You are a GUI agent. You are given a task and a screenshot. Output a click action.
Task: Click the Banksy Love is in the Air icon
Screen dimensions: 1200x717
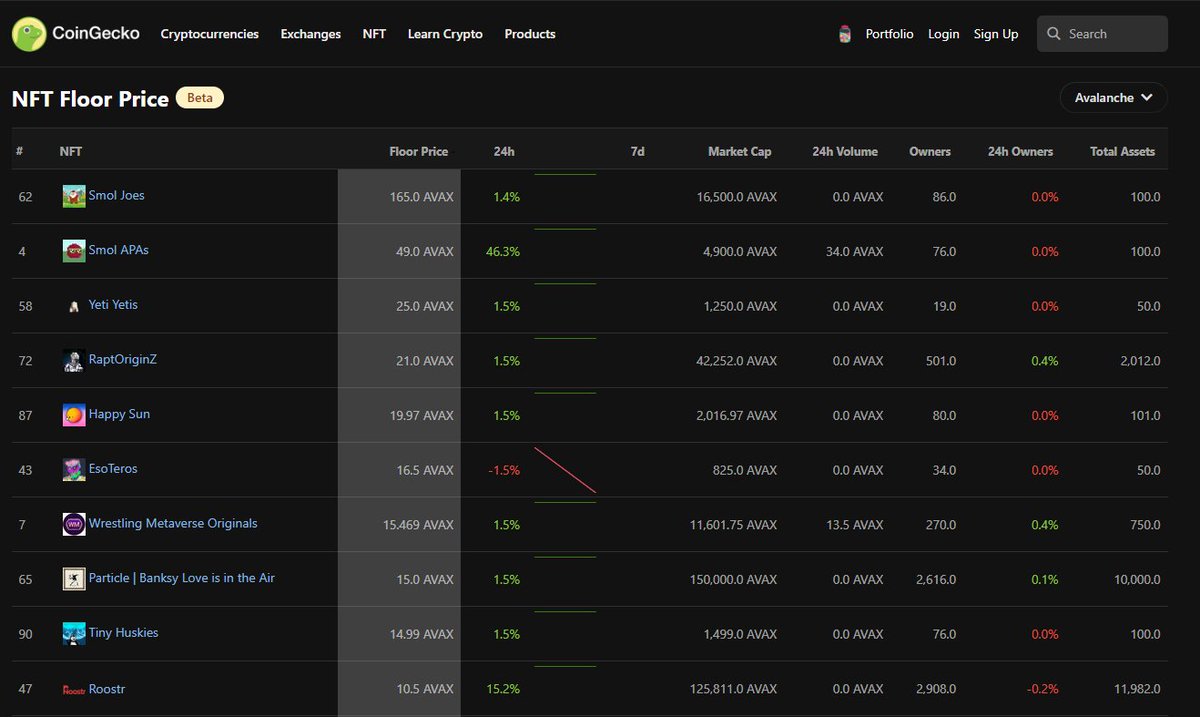coord(74,579)
